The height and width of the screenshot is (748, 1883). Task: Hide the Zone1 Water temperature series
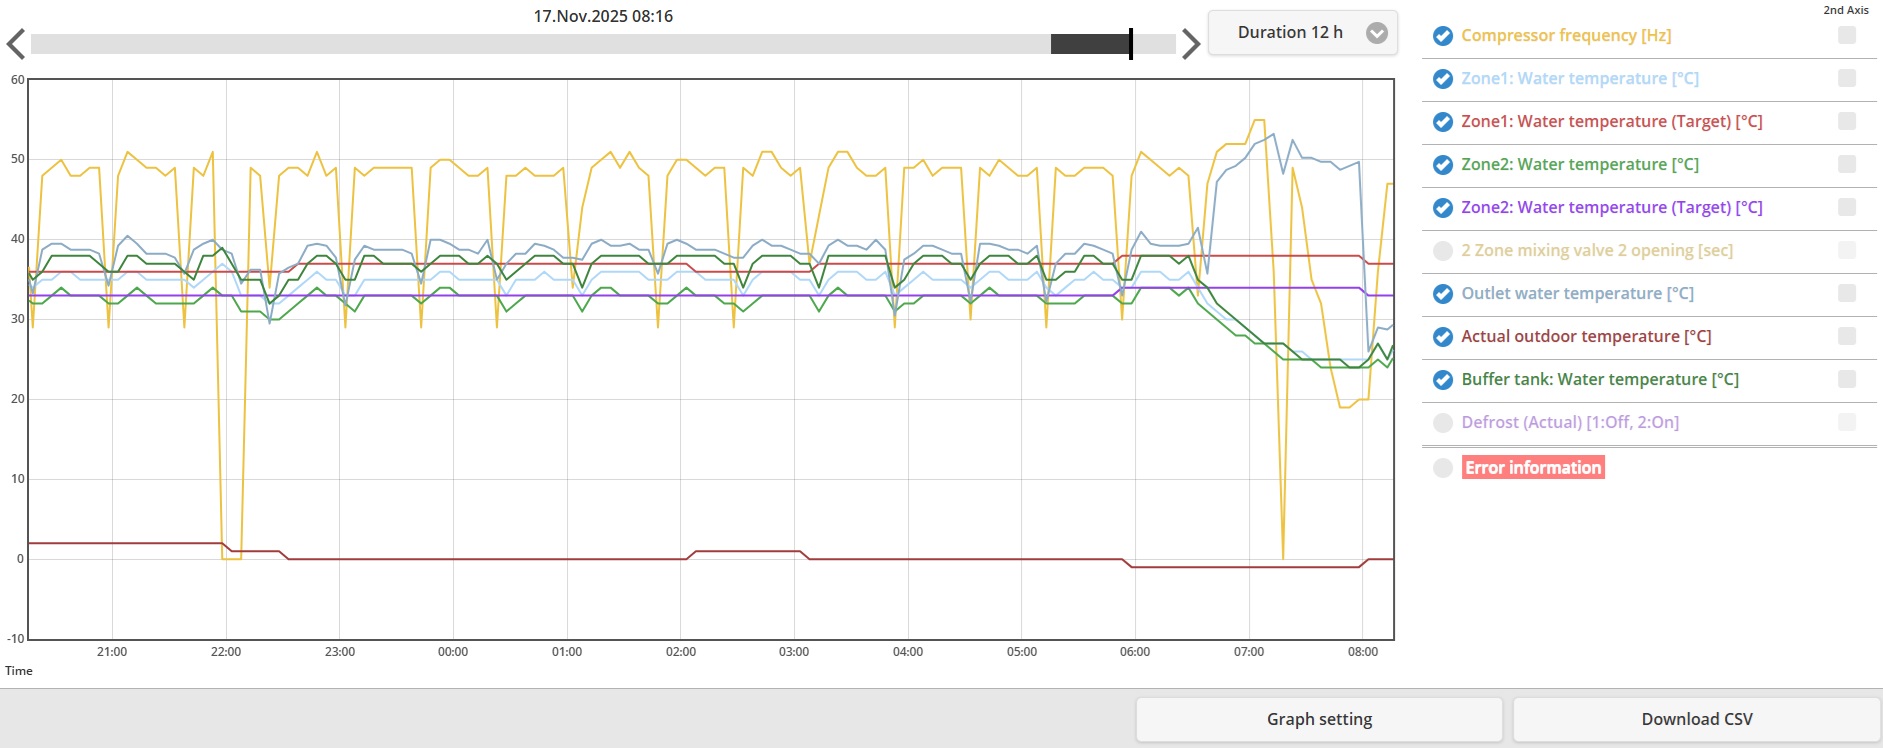coord(1442,79)
